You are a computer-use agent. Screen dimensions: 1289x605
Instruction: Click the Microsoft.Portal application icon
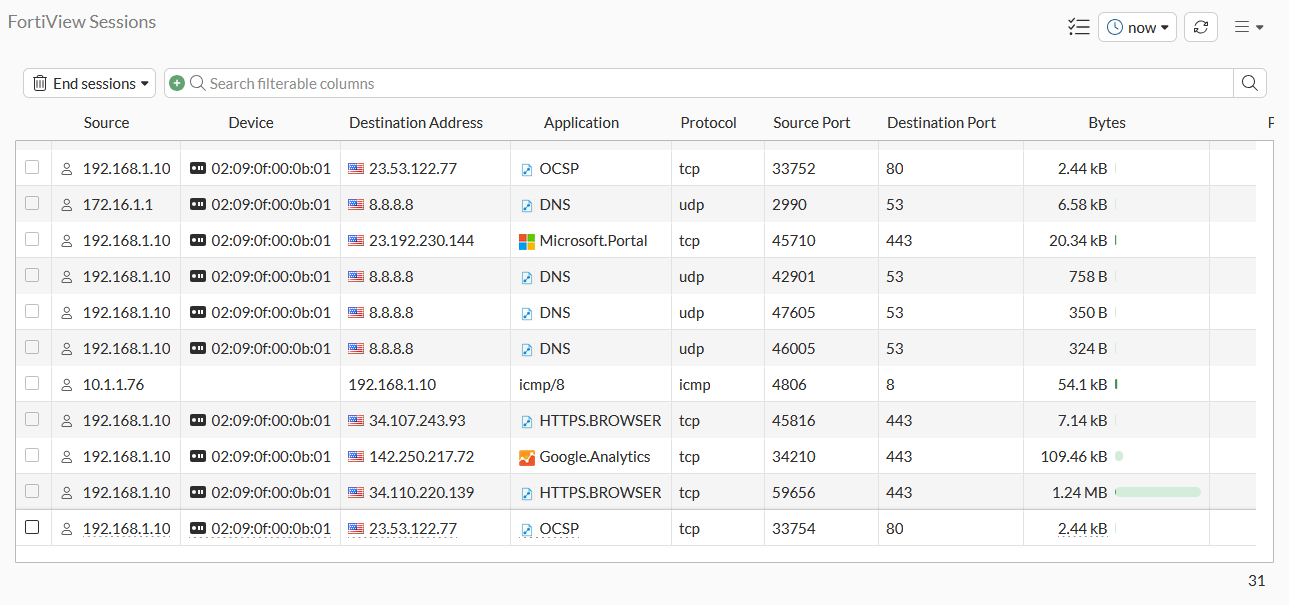coord(529,240)
